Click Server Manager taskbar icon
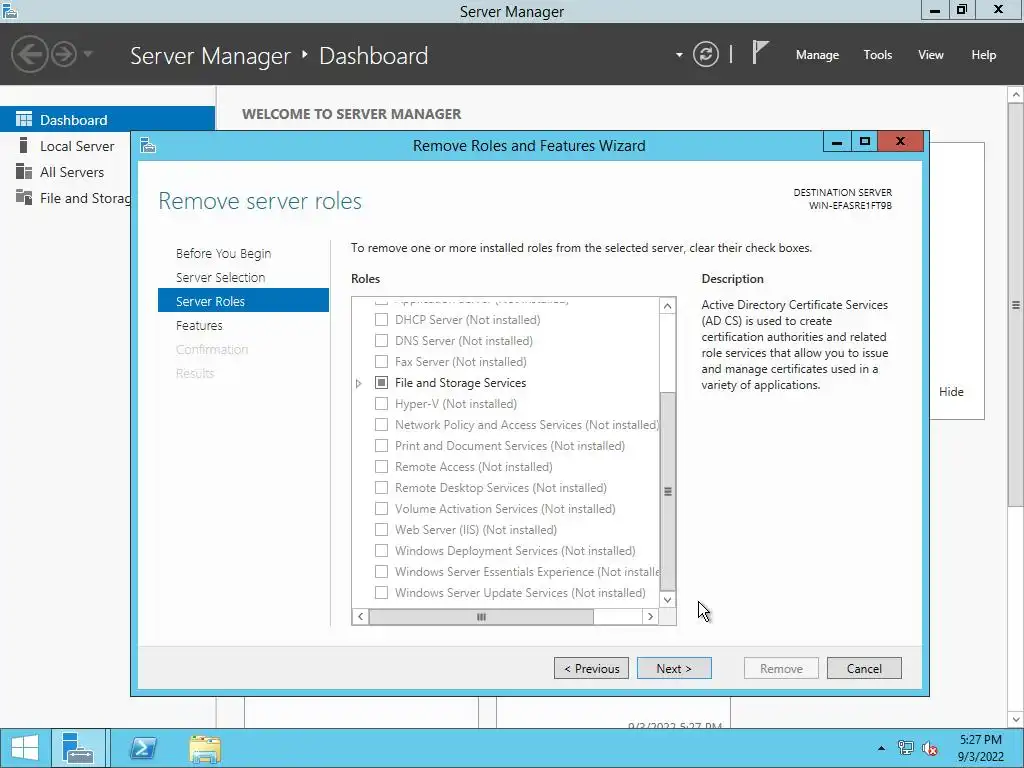This screenshot has height=768, width=1024. [x=78, y=748]
